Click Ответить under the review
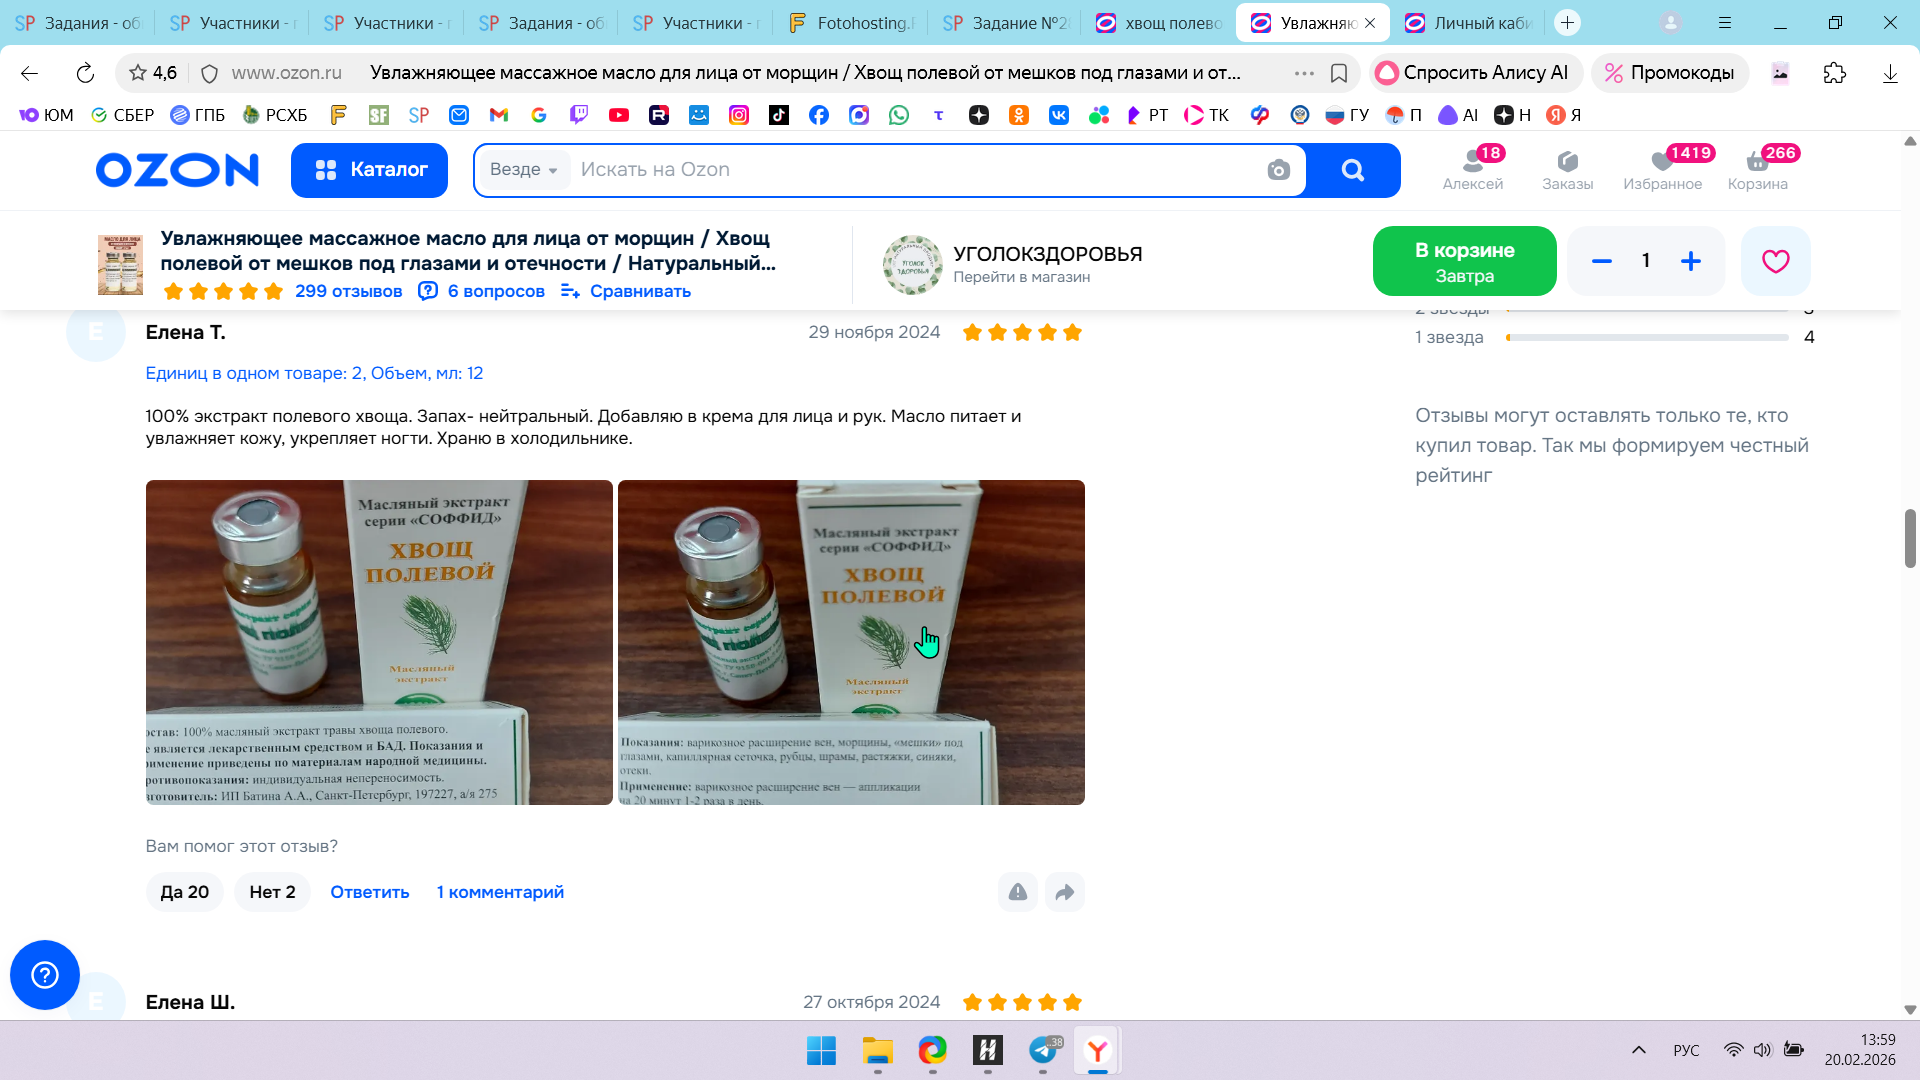 [370, 892]
